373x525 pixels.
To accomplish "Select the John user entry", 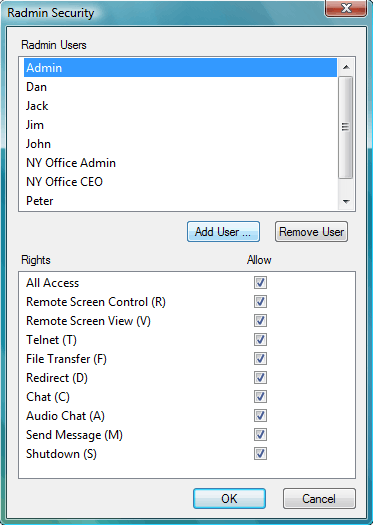I will click(180, 144).
